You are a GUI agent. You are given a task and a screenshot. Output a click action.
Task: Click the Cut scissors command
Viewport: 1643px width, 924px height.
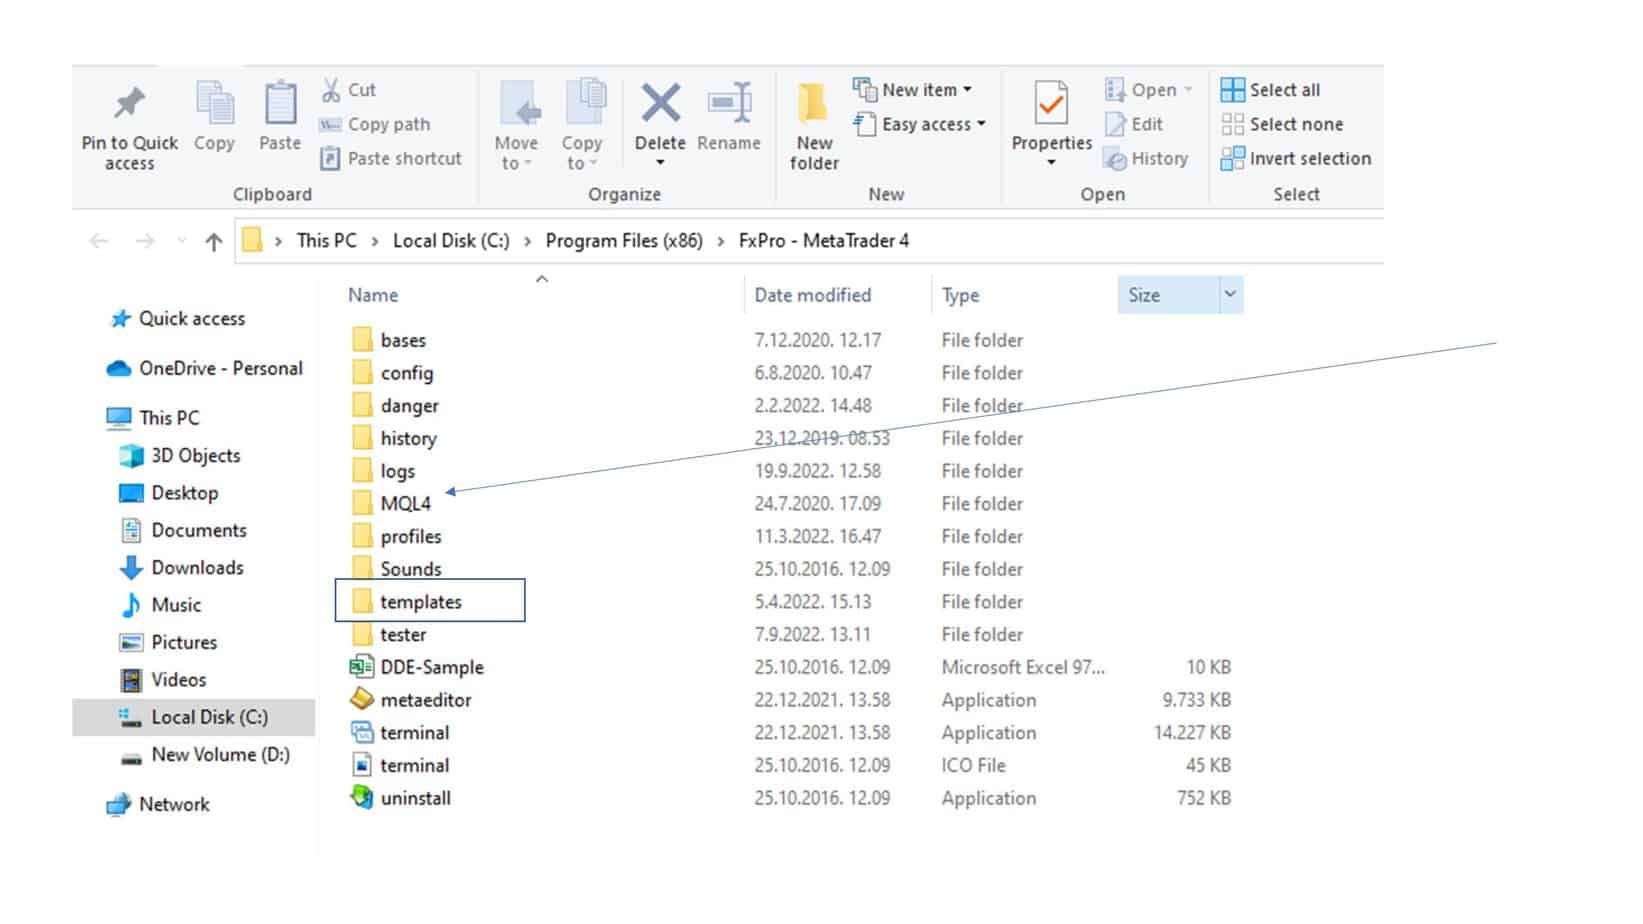coord(348,90)
